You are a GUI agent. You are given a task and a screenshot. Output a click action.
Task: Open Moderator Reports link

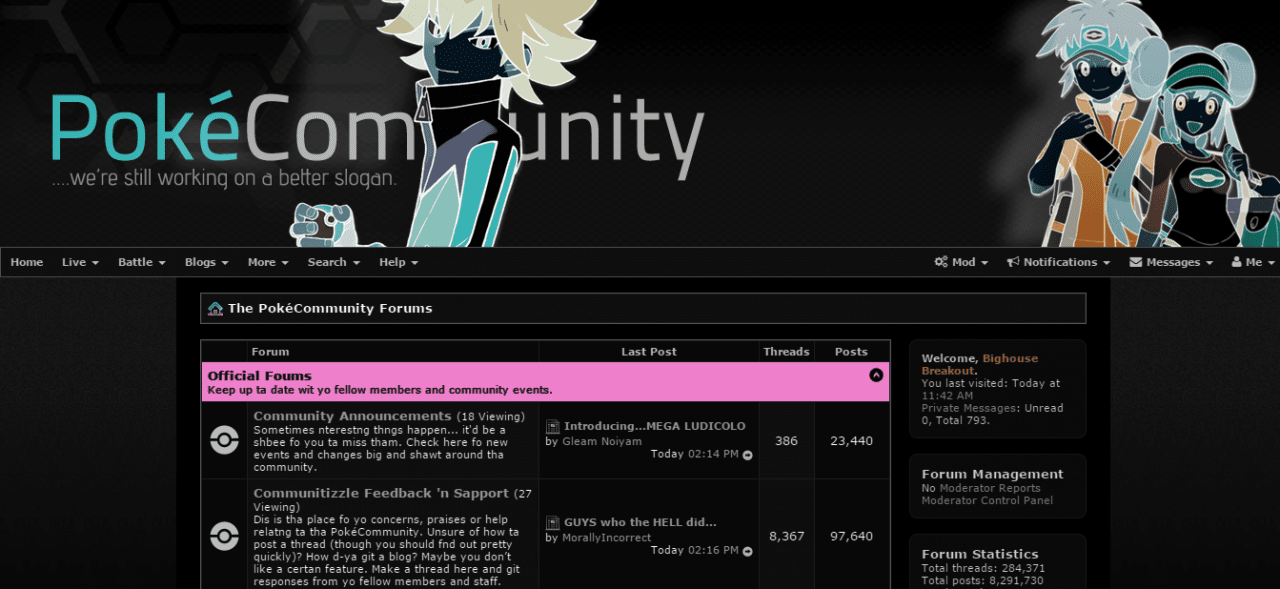(x=990, y=488)
